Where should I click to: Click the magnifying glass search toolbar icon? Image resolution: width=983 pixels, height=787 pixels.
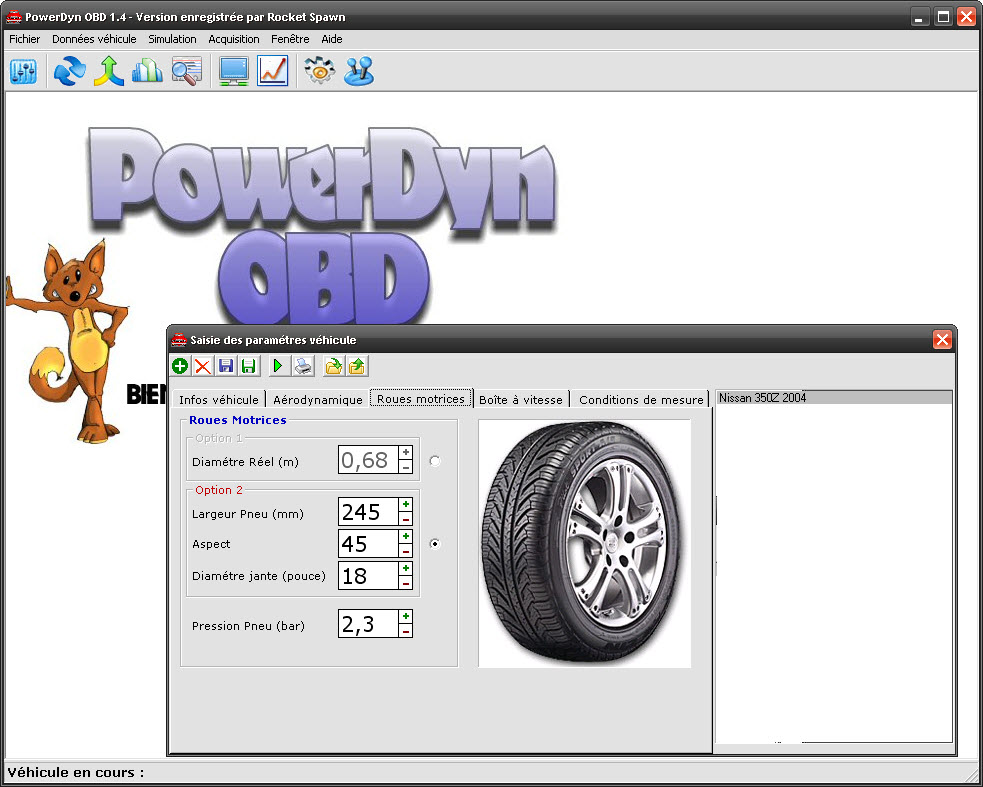[187, 71]
